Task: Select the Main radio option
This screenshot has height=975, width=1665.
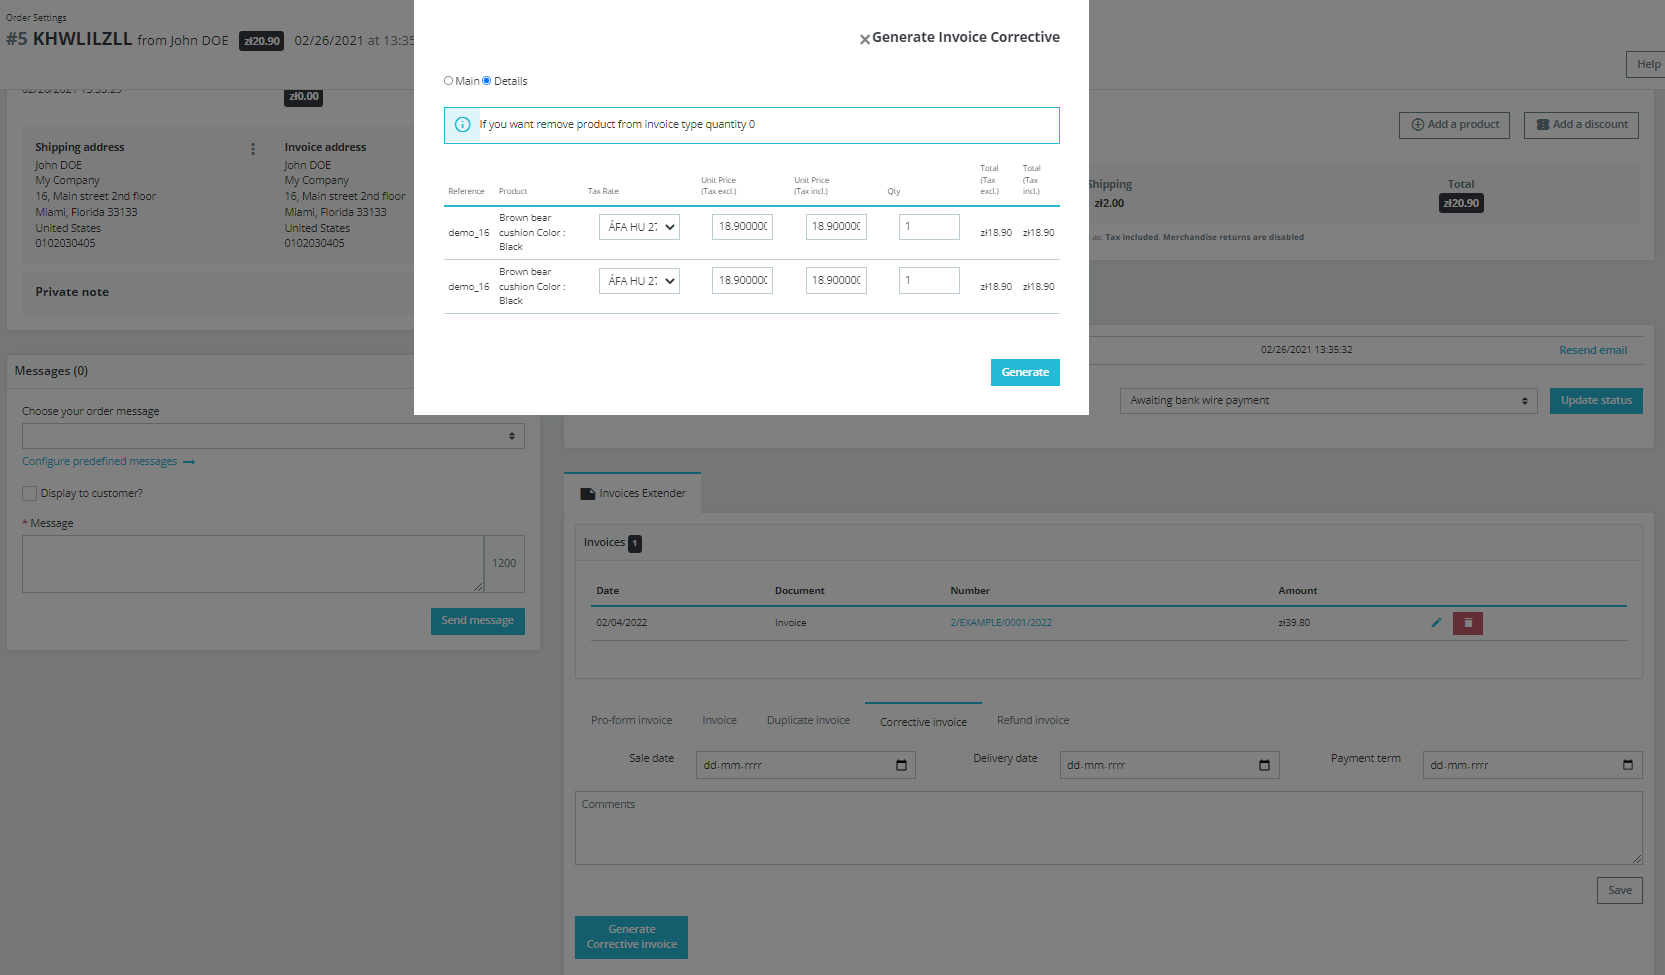Action: click(x=449, y=81)
